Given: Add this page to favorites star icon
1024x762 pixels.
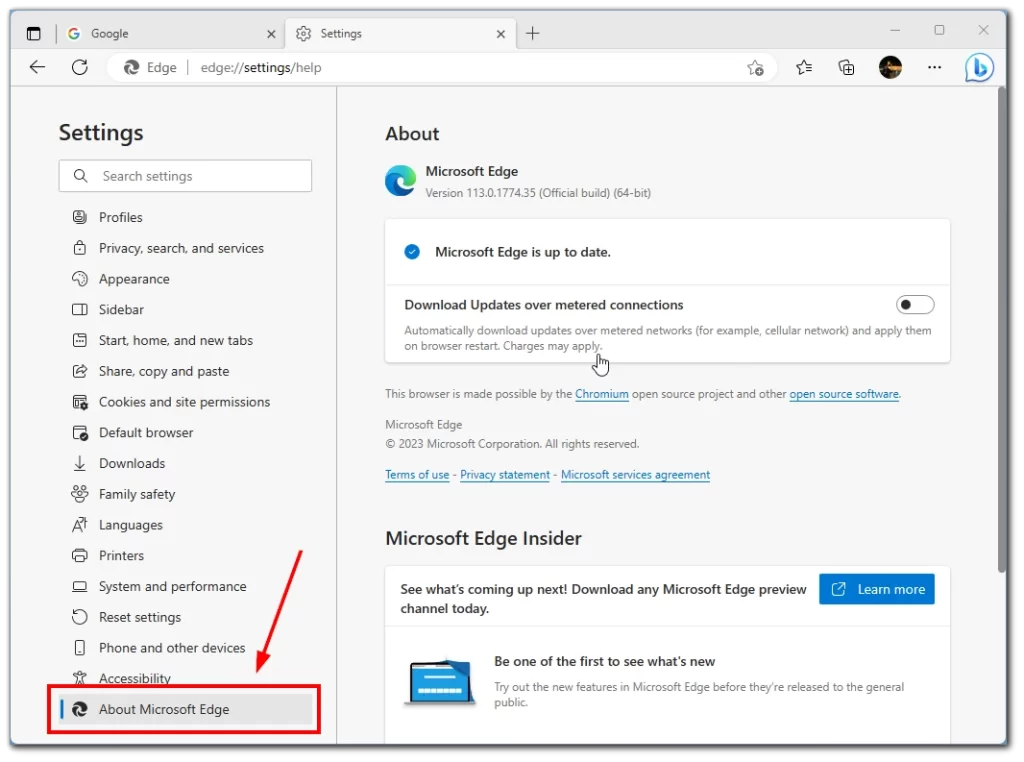Looking at the screenshot, I should point(756,68).
